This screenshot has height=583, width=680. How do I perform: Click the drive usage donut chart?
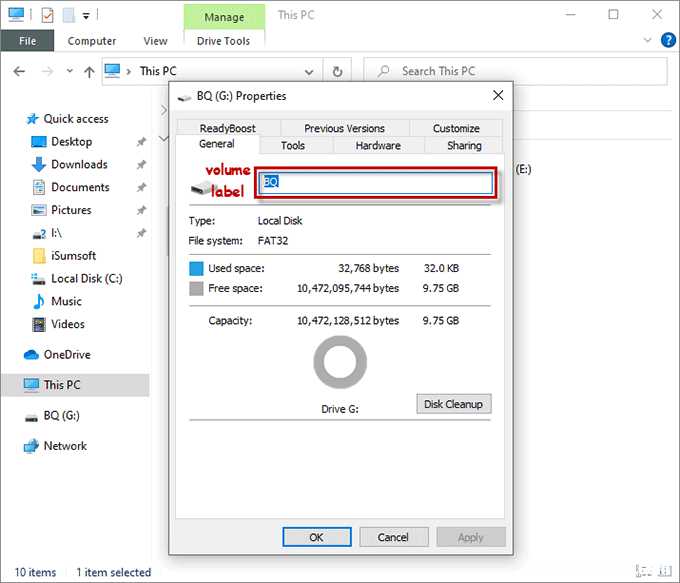pos(340,362)
